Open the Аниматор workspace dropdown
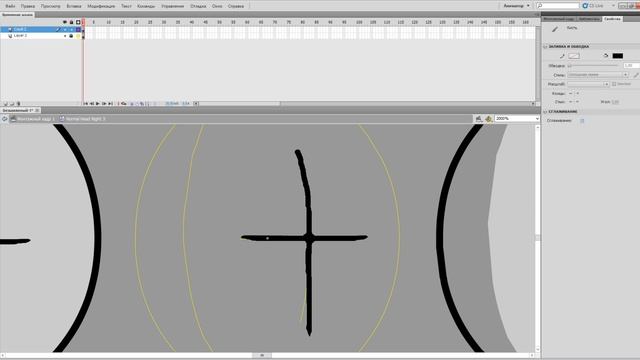The image size is (640, 360). coord(516,6)
